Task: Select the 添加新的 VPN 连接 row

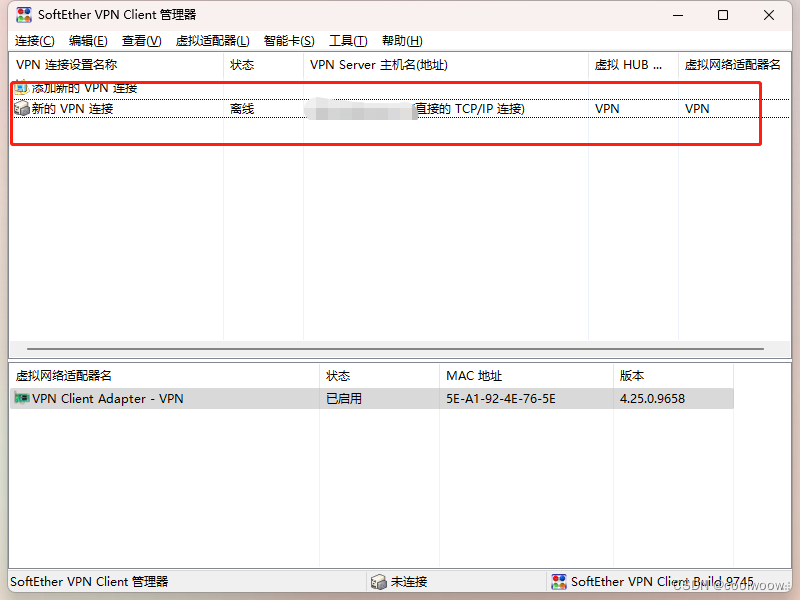Action: point(400,88)
